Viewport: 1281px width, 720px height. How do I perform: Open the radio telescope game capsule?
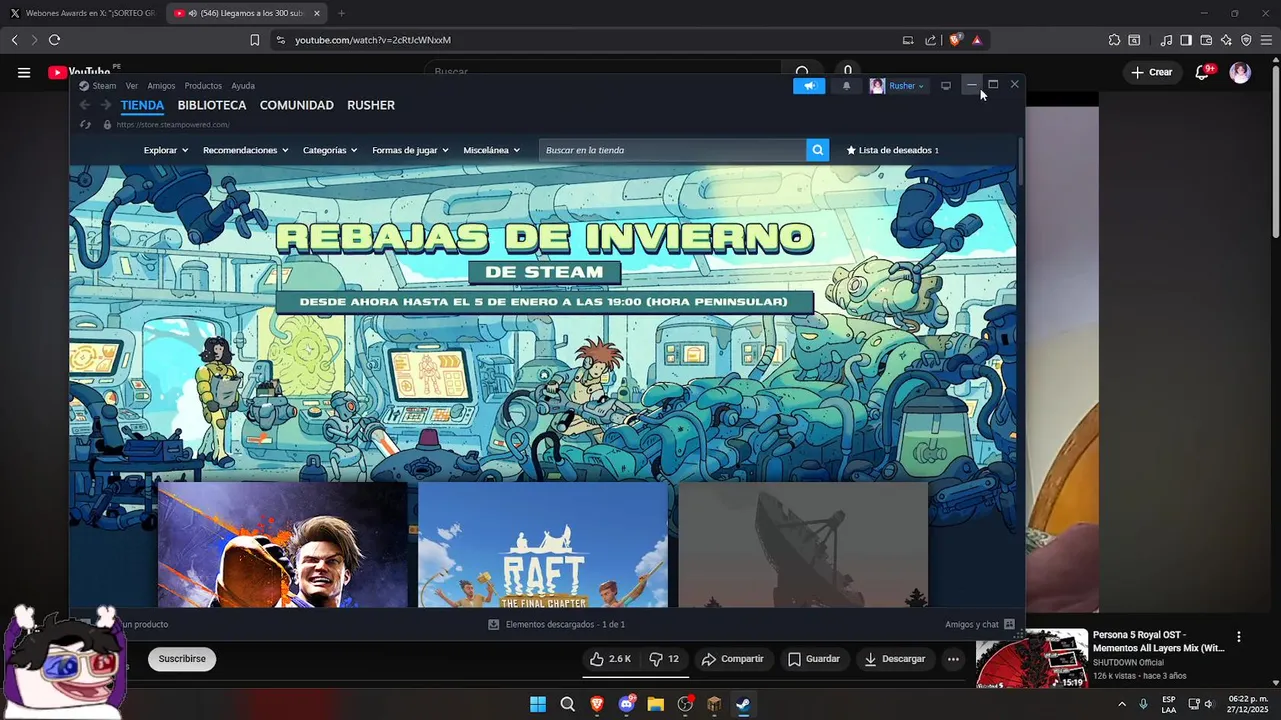[803, 545]
